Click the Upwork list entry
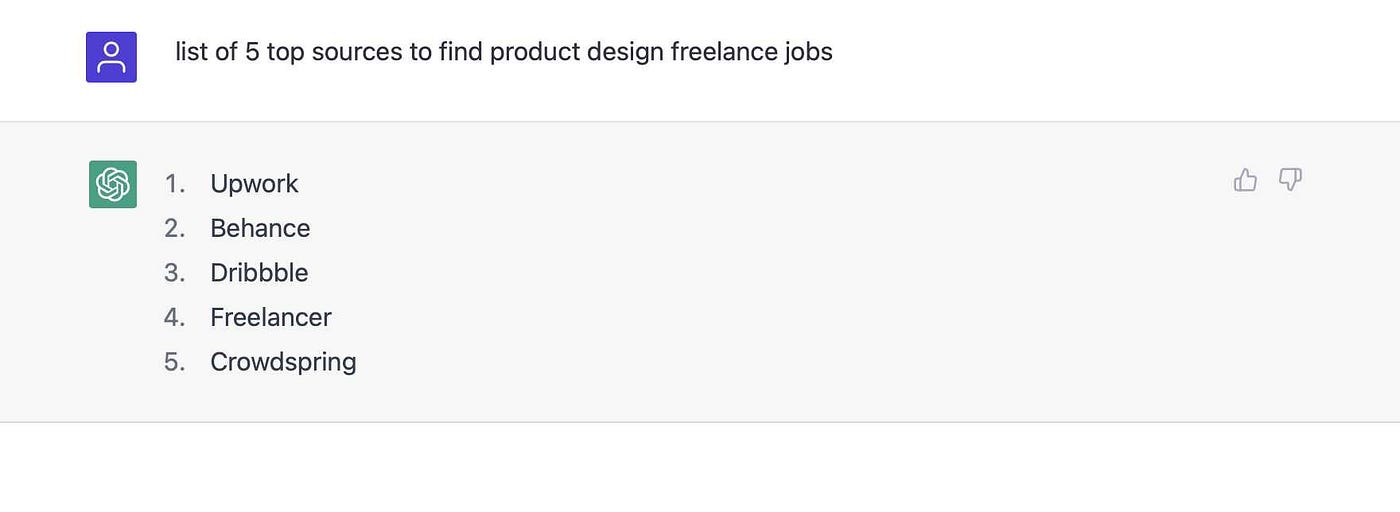The image size is (1400, 512). tap(254, 184)
